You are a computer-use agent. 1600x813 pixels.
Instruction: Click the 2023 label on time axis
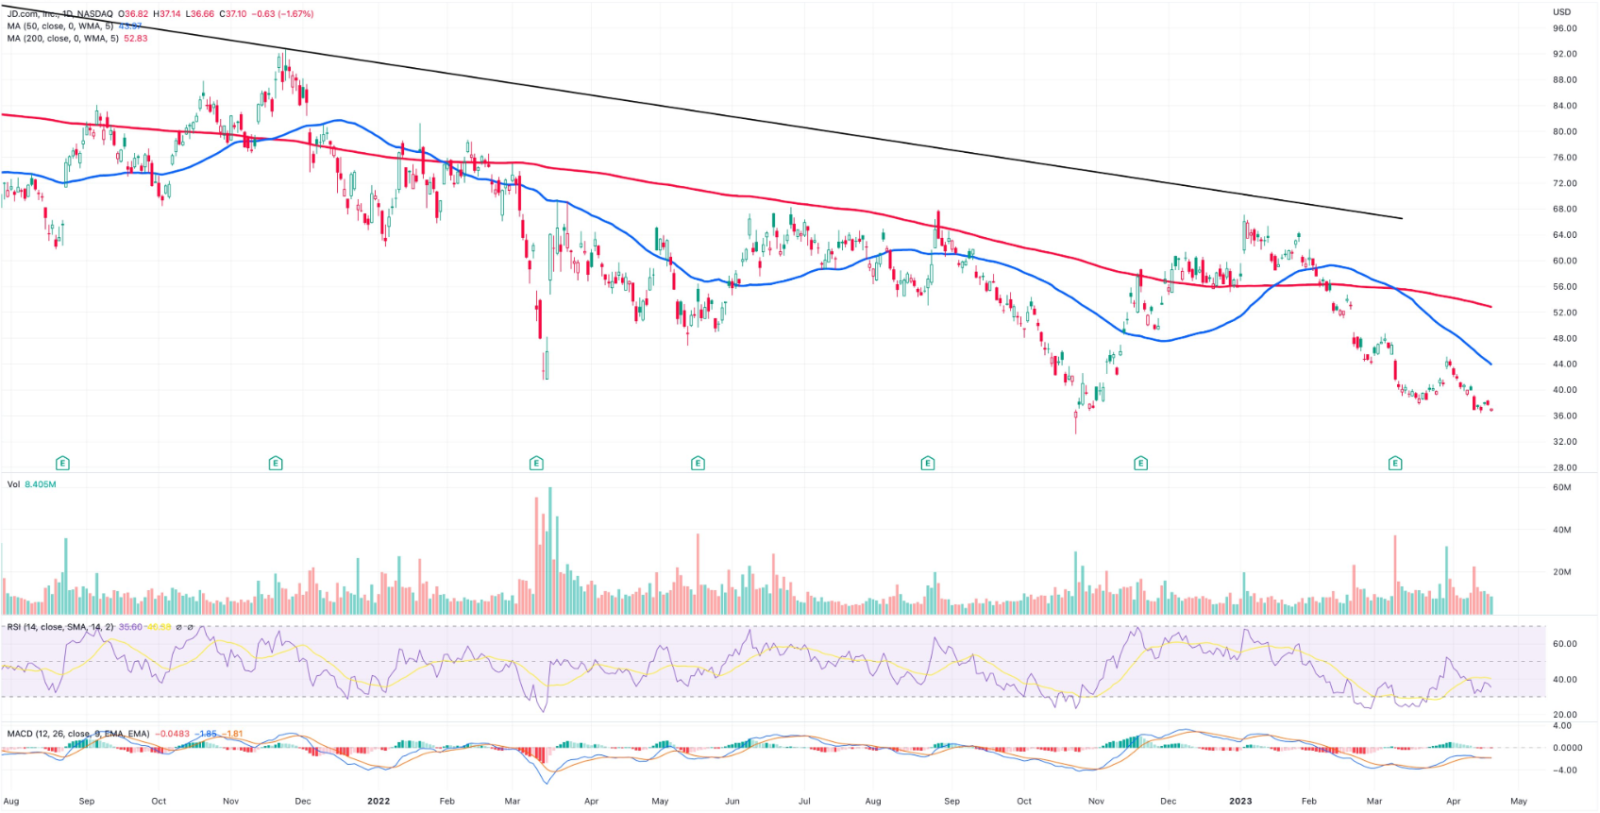[1240, 801]
